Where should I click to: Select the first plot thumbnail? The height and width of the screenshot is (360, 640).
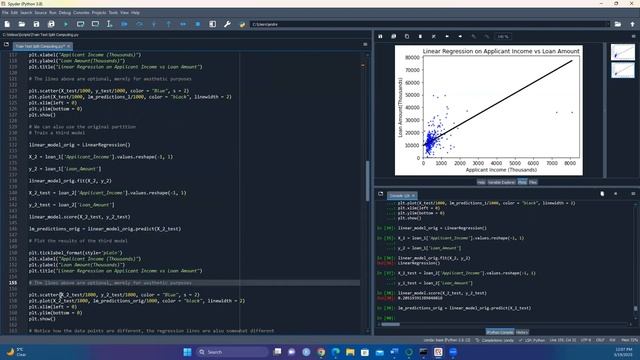623,52
